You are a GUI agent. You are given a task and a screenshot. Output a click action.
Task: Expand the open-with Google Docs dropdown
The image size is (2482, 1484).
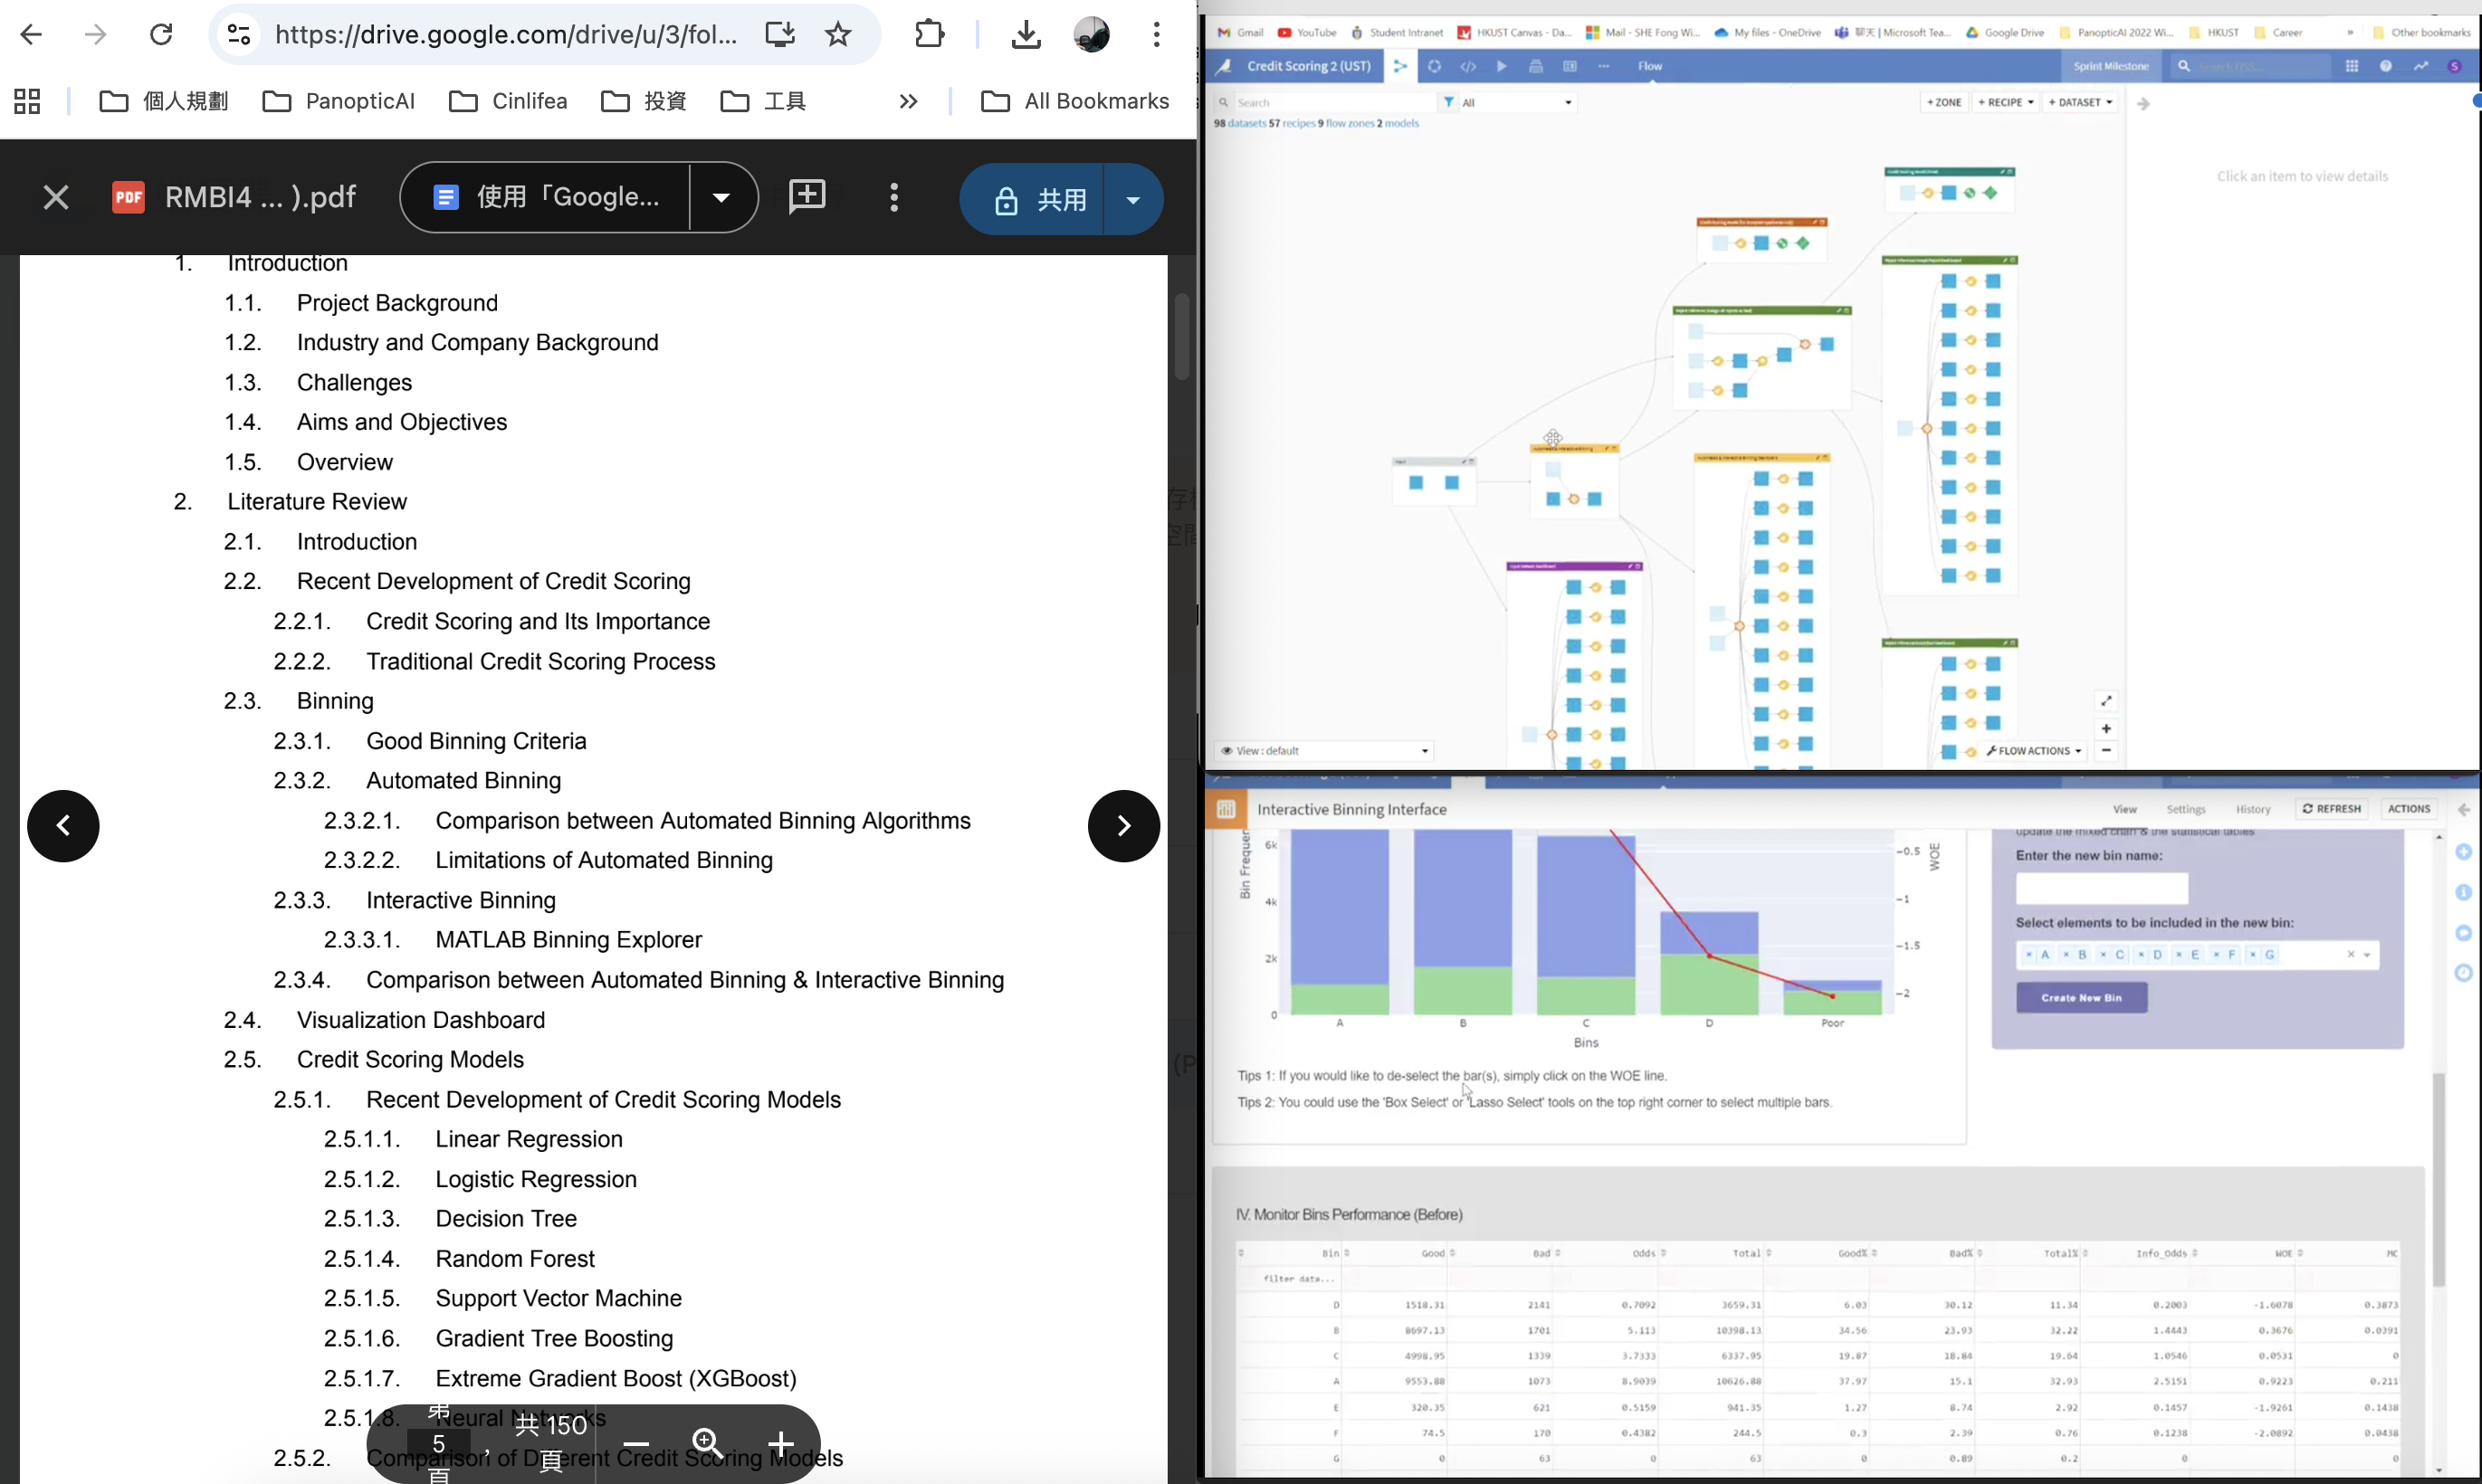point(722,197)
